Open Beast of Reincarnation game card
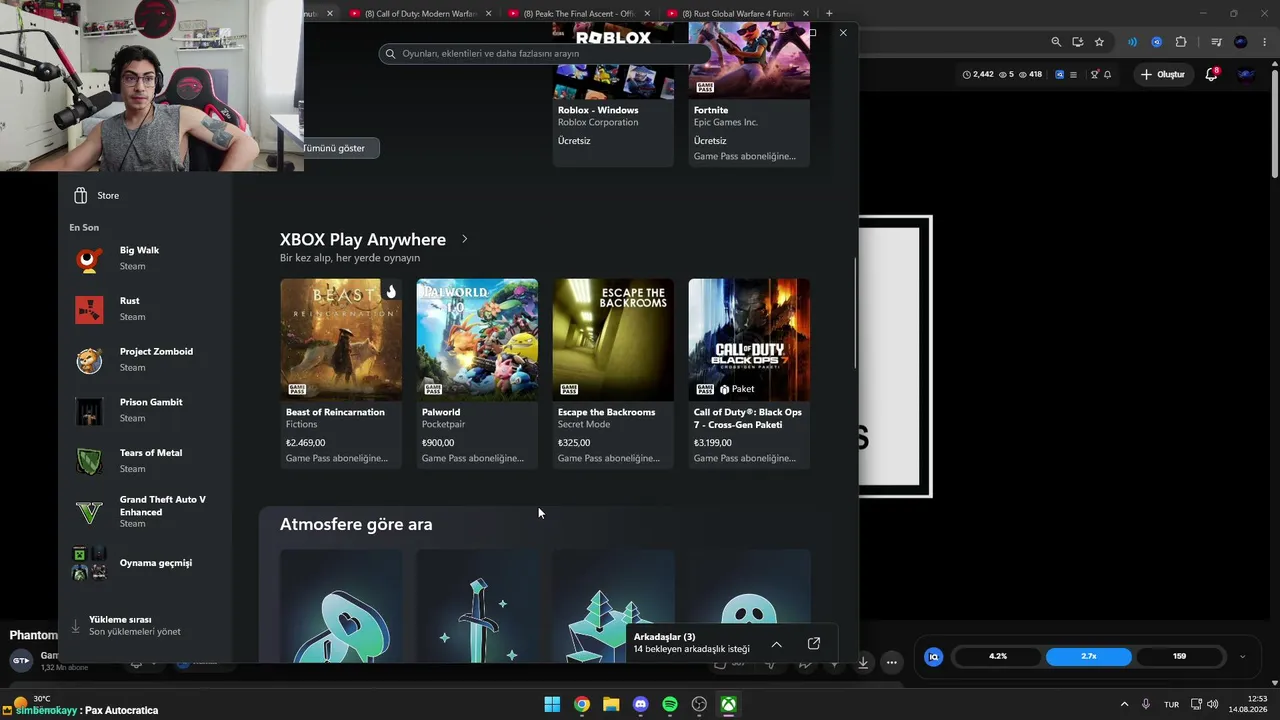This screenshot has width=1280, height=720. pos(341,373)
